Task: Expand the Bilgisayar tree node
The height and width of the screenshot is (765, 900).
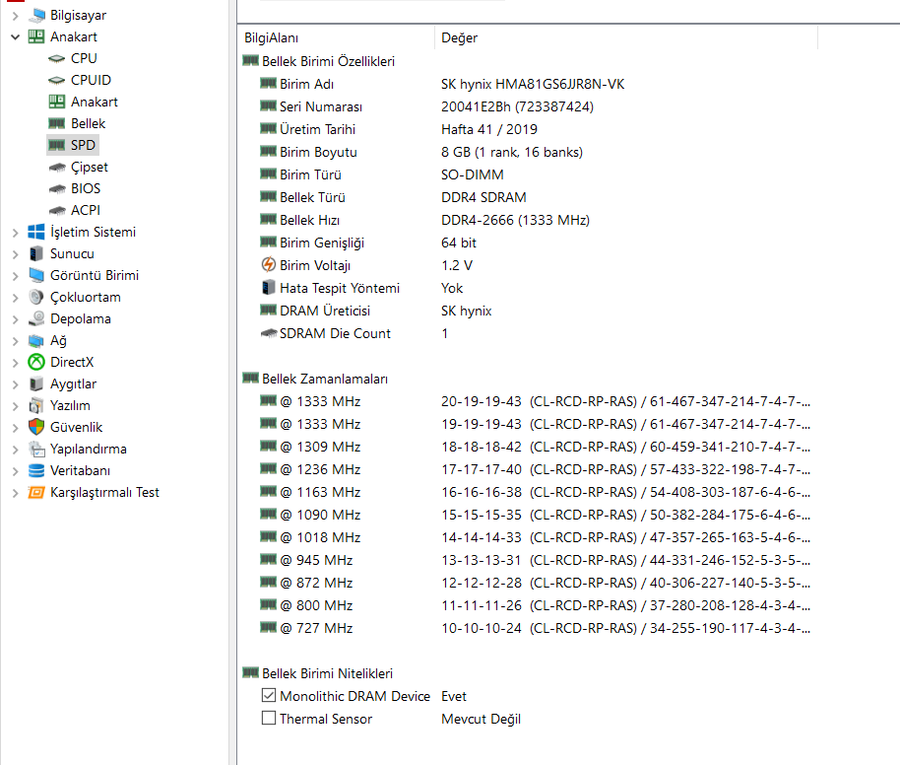Action: [15, 15]
